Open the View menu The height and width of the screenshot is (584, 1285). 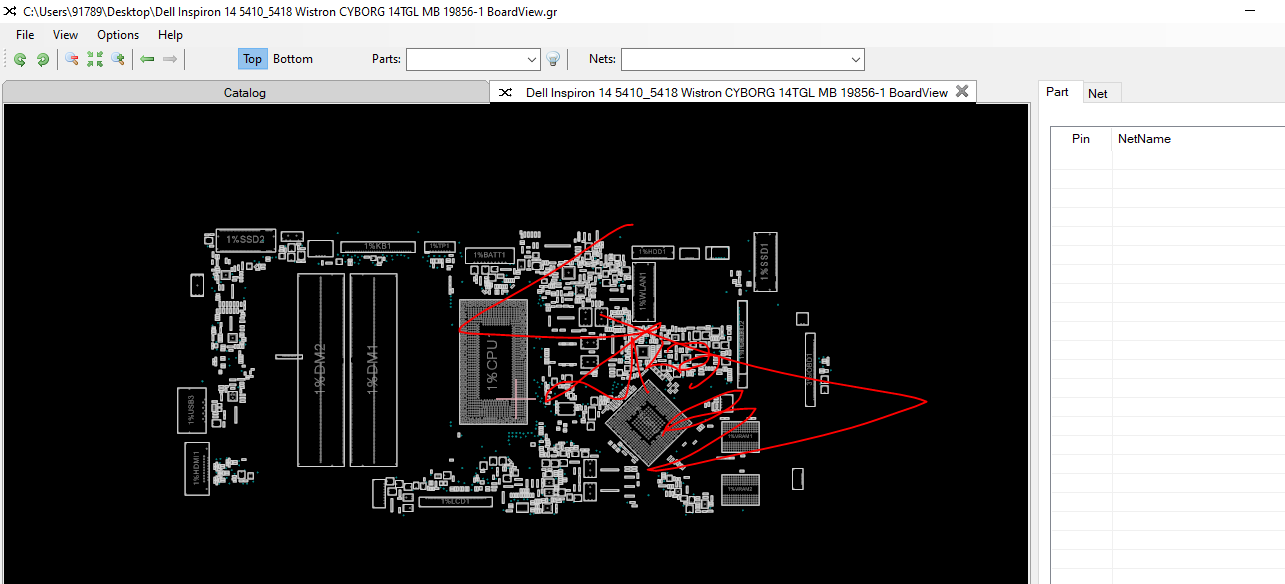pos(66,34)
